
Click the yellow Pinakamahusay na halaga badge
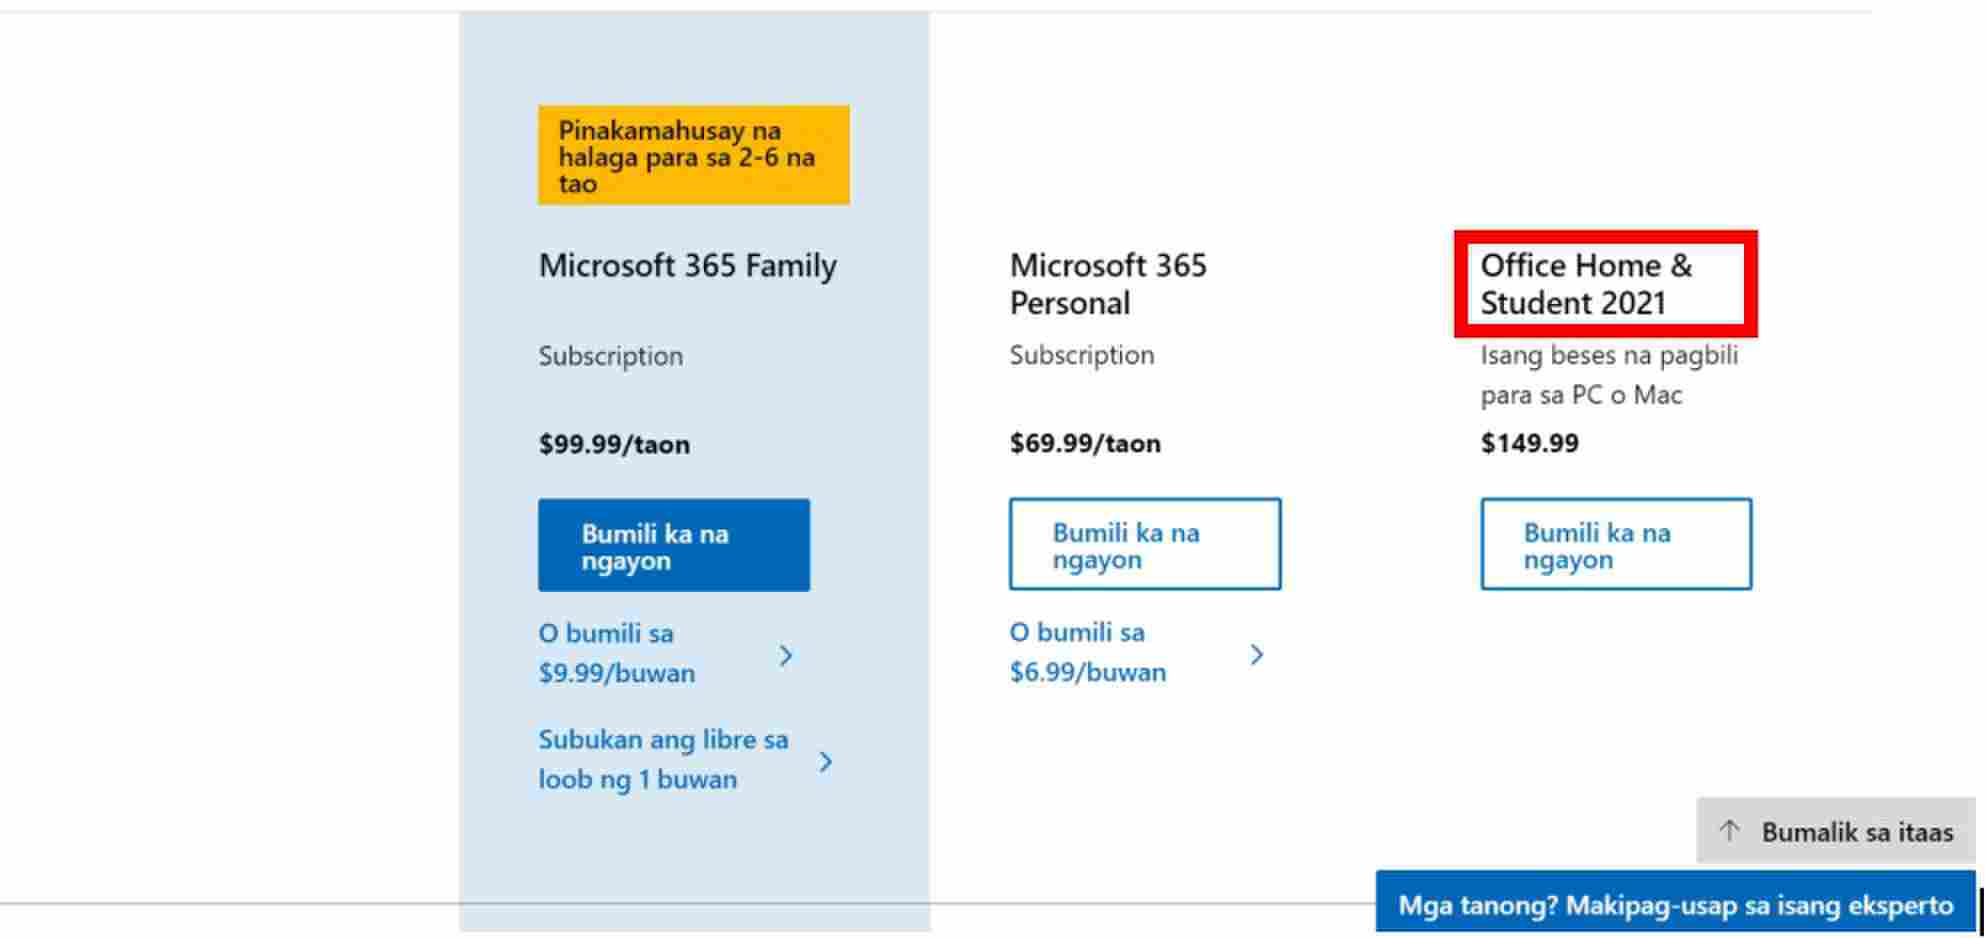(x=693, y=156)
